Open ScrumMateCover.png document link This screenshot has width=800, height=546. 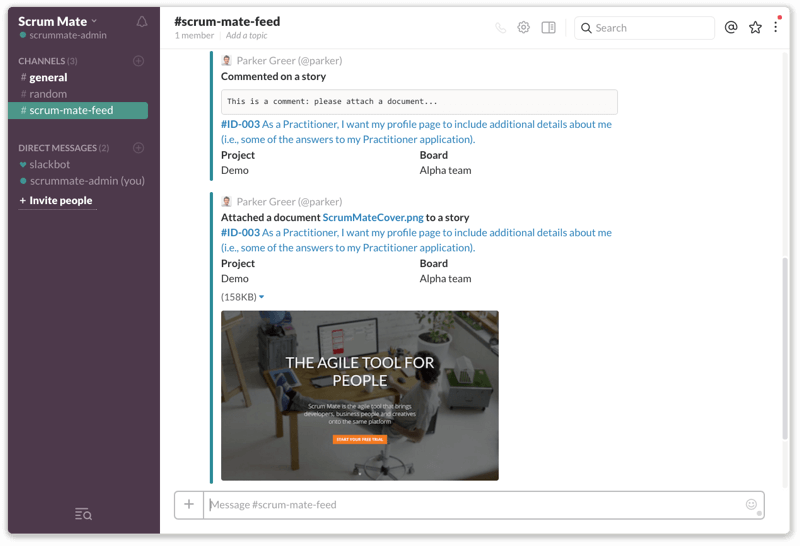373,217
